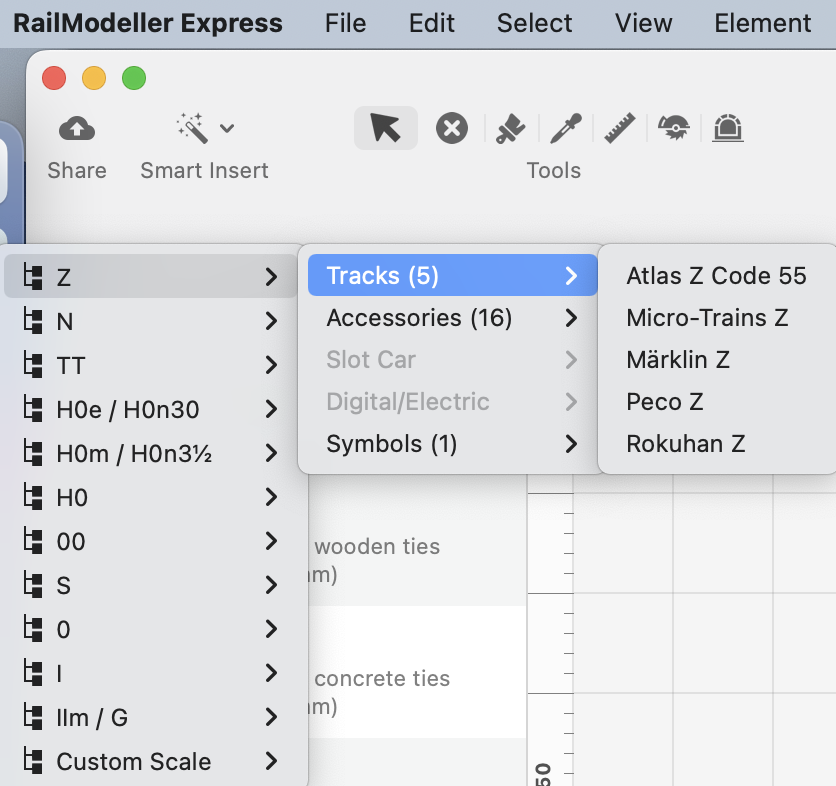The width and height of the screenshot is (836, 786).
Task: Click the tunnel portal tool icon
Action: (x=727, y=128)
